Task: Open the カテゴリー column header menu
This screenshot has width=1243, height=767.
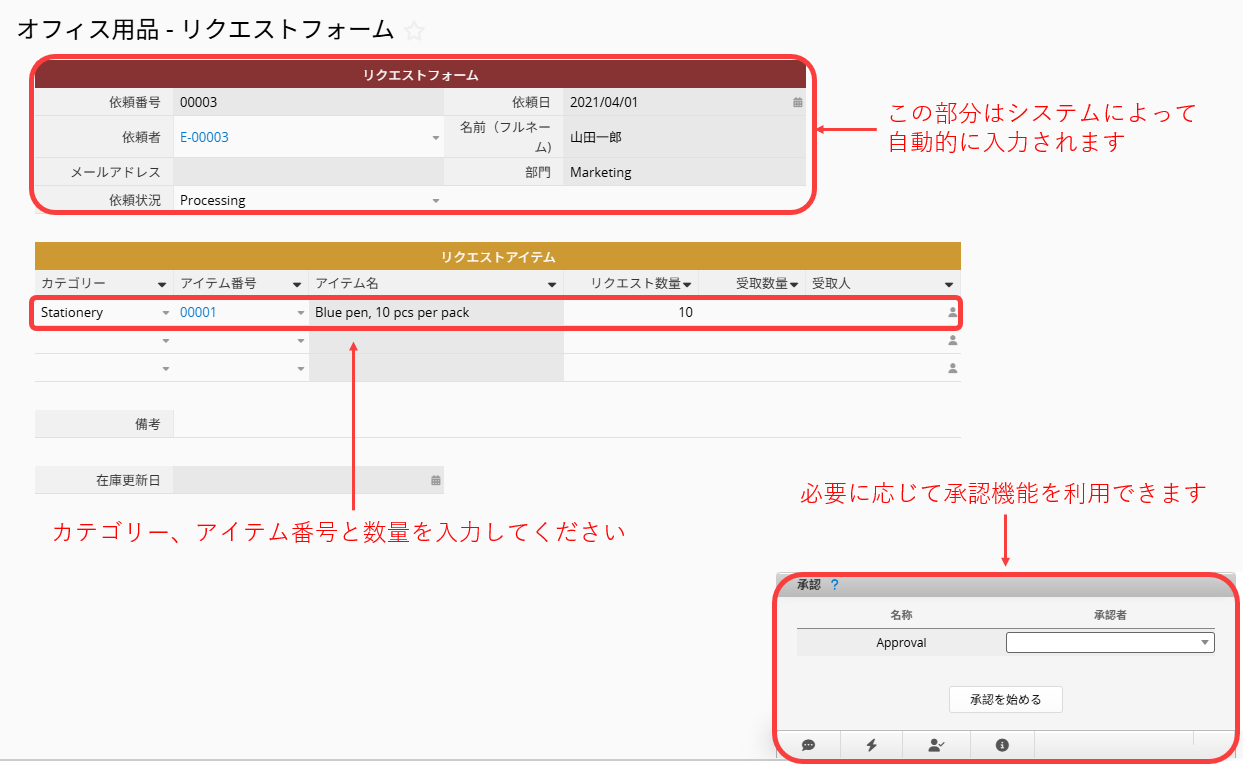Action: click(x=162, y=285)
